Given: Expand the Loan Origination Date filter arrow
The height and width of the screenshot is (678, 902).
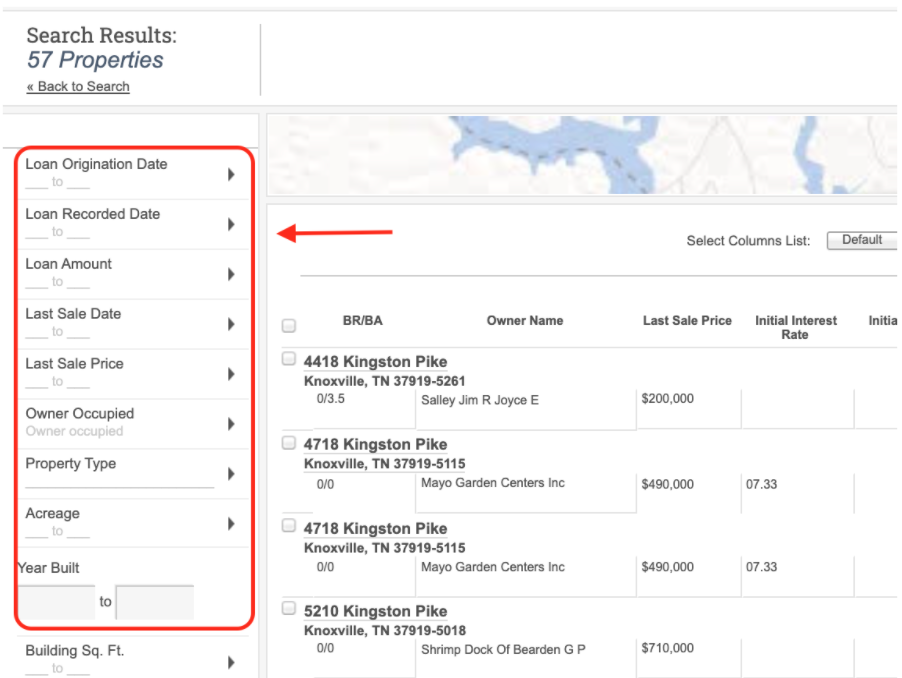Looking at the screenshot, I should tap(231, 174).
